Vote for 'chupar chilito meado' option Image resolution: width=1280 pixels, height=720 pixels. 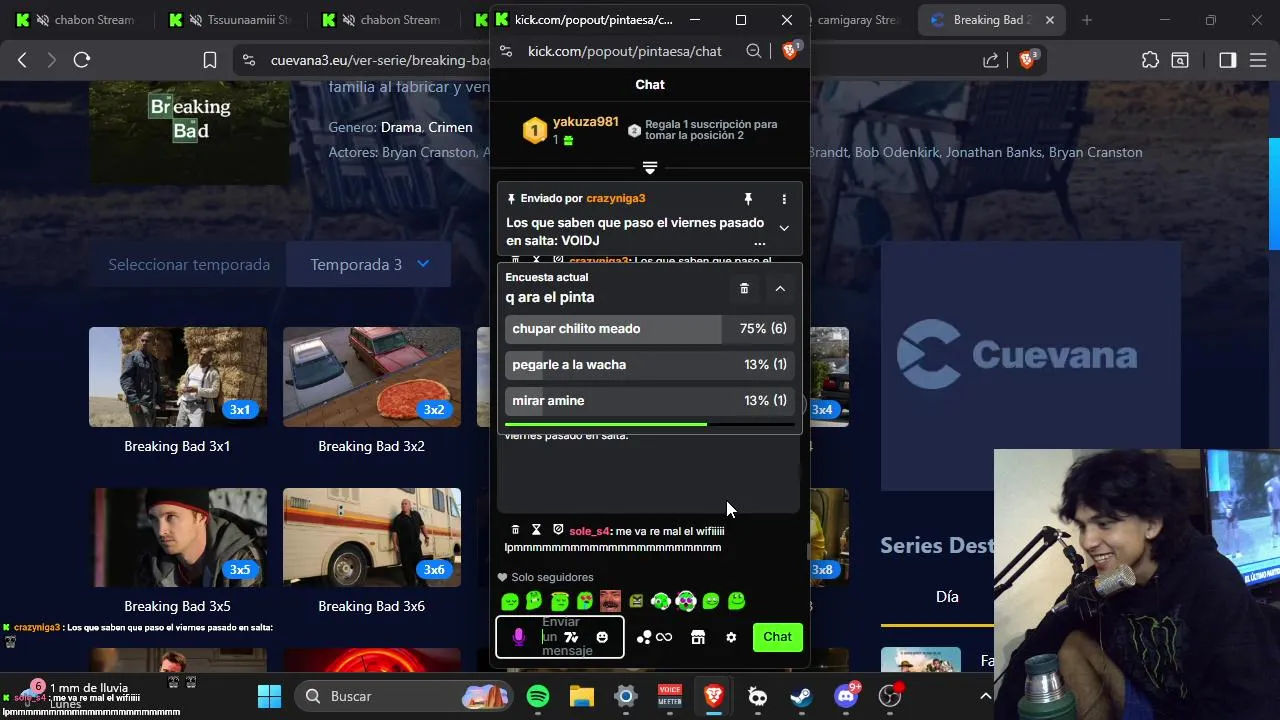[x=649, y=329]
